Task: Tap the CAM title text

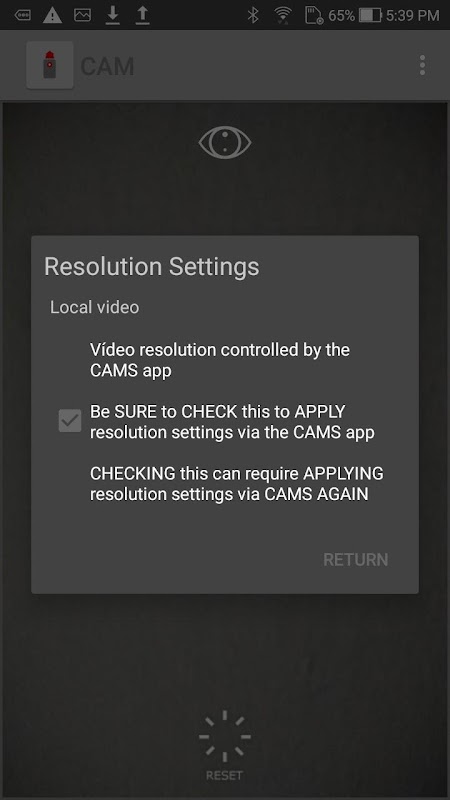Action: 107,66
